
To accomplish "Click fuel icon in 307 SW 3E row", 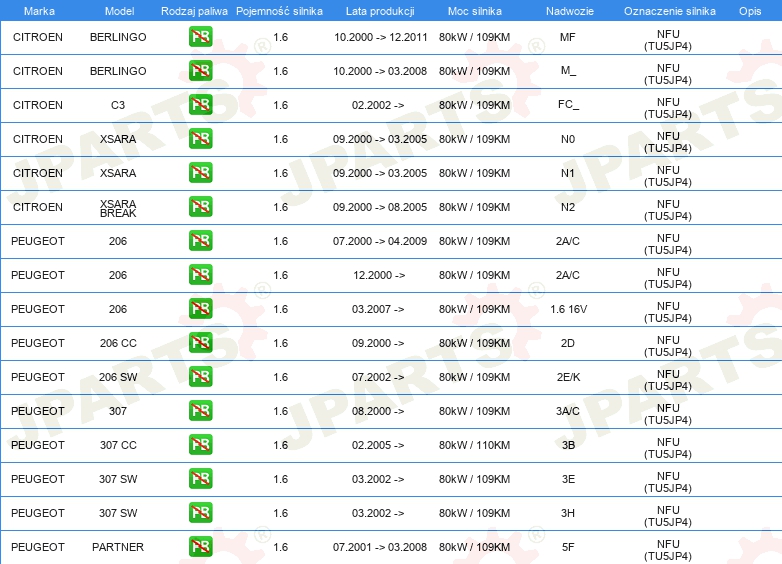I will pyautogui.click(x=200, y=478).
